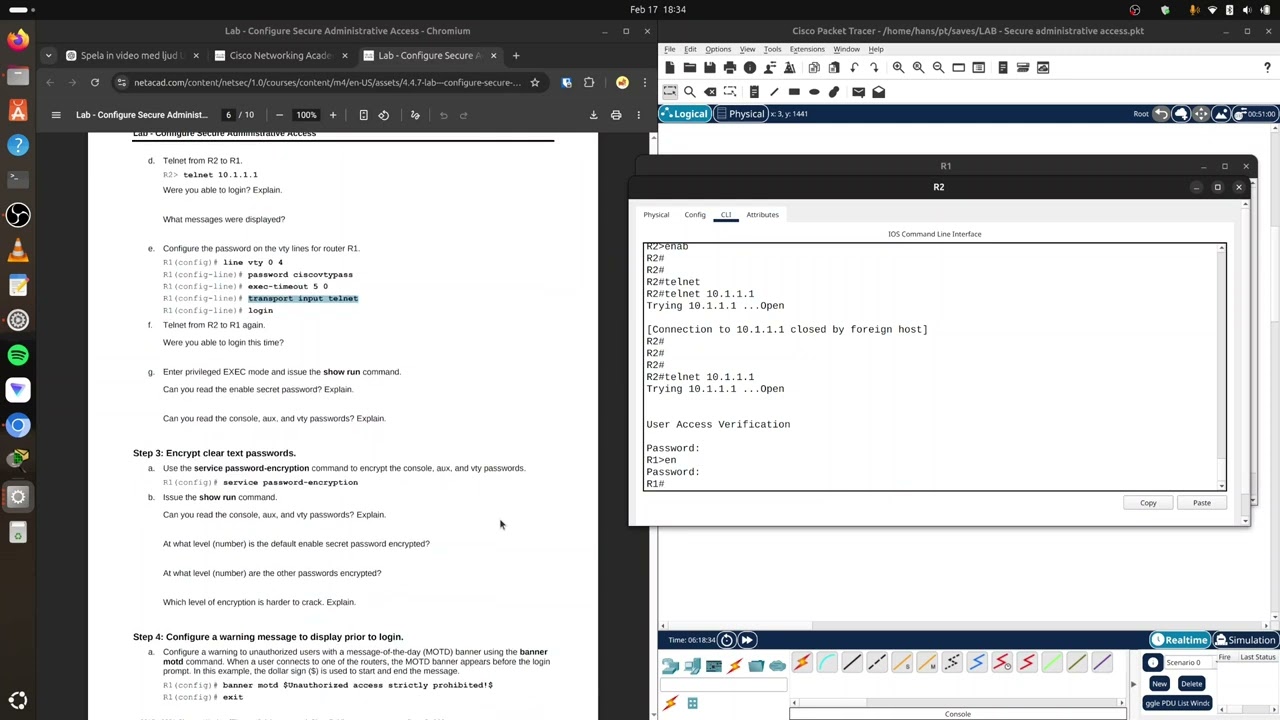Image resolution: width=1280 pixels, height=720 pixels.
Task: Pick the Draw Rectangle tool
Action: point(794,91)
